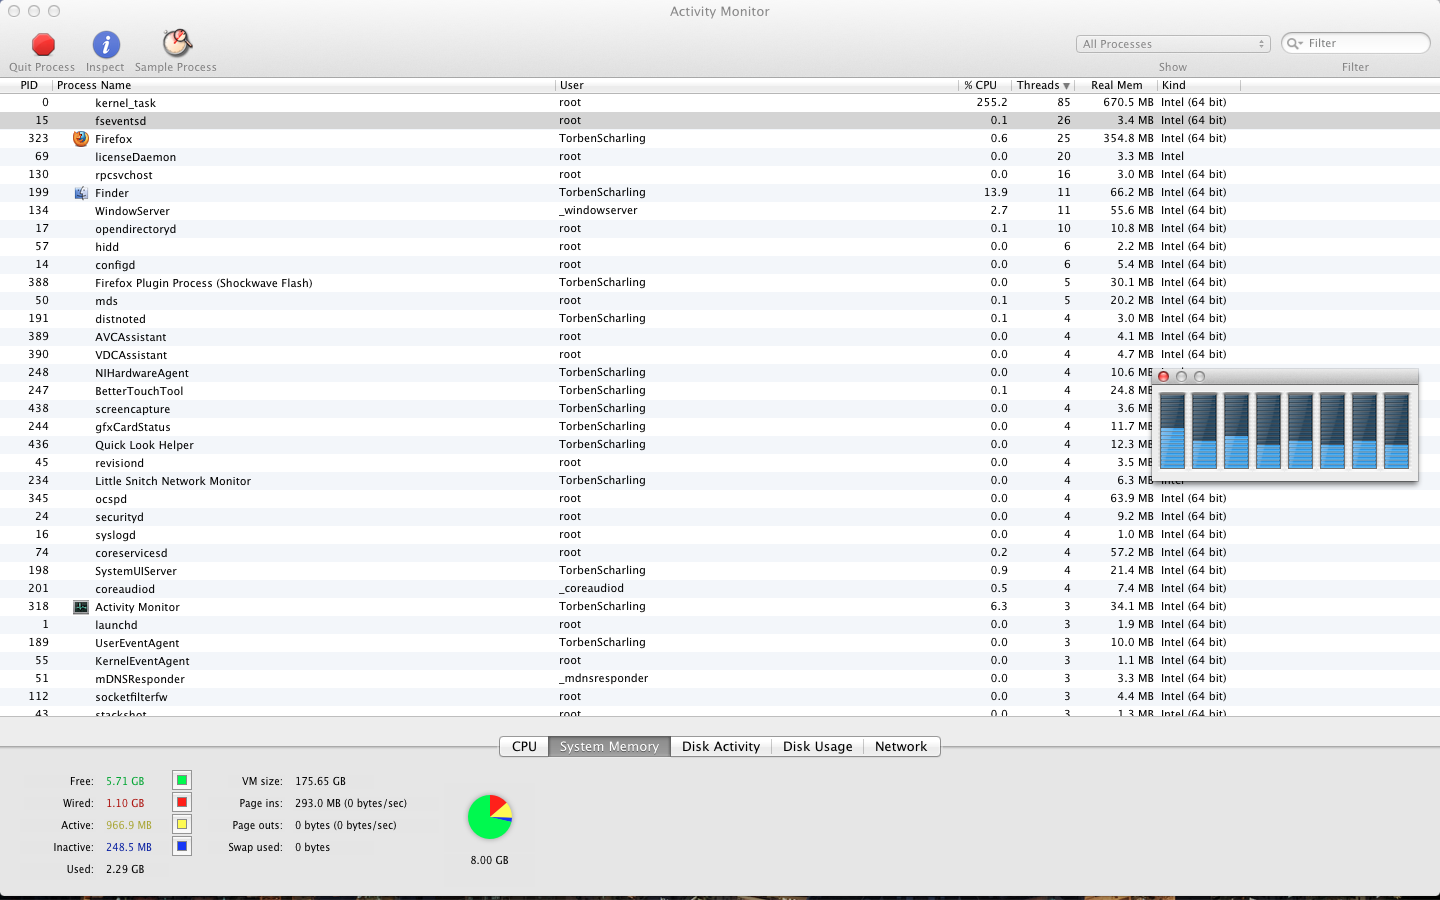
Task: Select the fseventsd process row
Action: tap(720, 120)
